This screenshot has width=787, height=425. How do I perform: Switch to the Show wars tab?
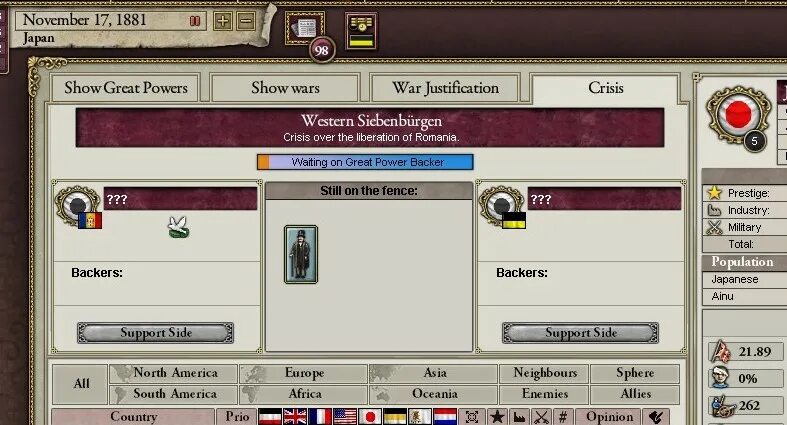tap(285, 88)
